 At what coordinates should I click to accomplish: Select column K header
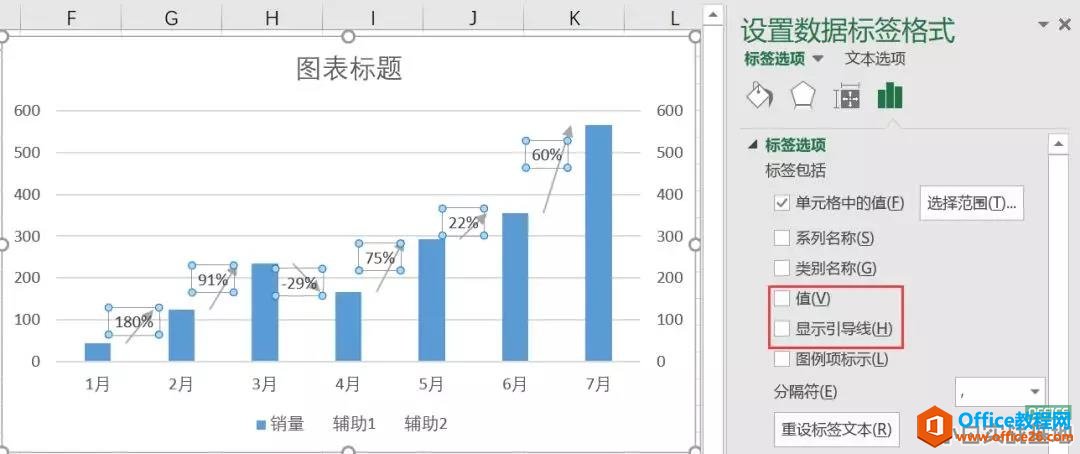point(574,18)
